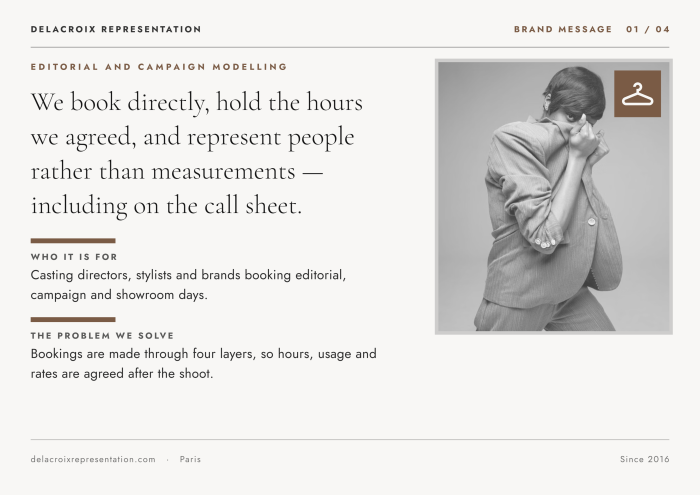Click the brown bar above Who It Is For
This screenshot has height=495, width=700.
73,241
